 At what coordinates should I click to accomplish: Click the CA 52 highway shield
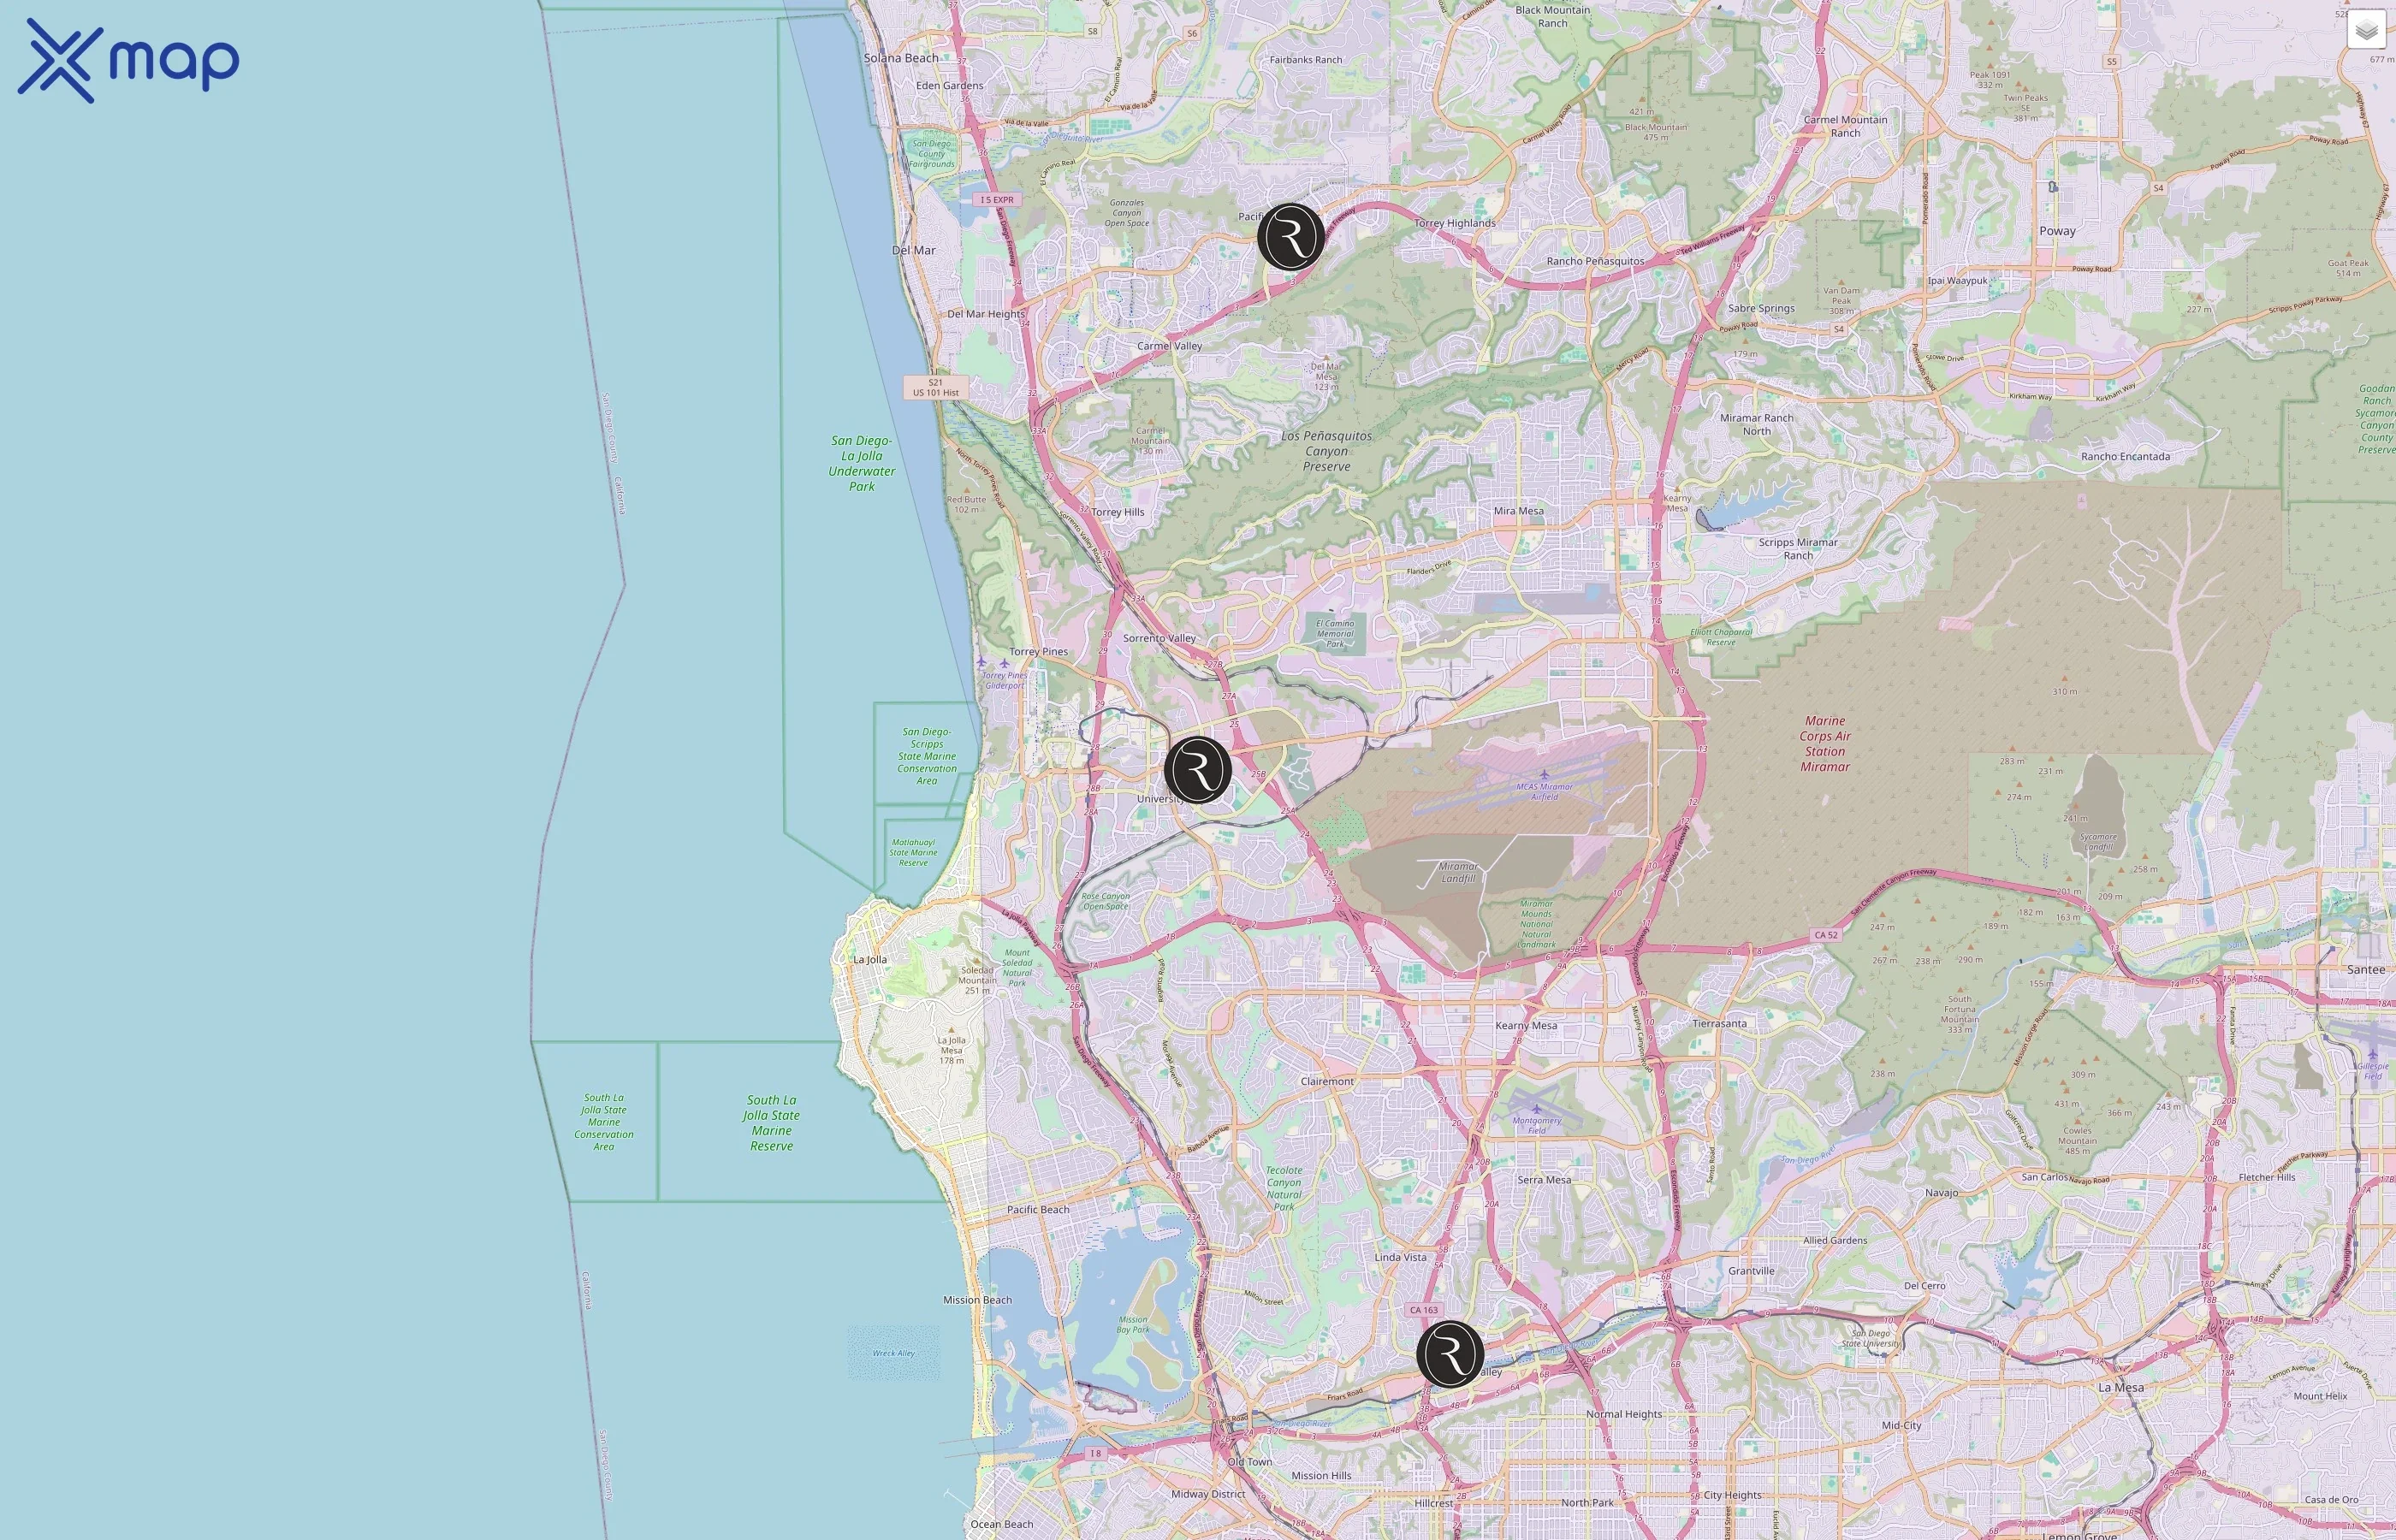pos(1825,935)
